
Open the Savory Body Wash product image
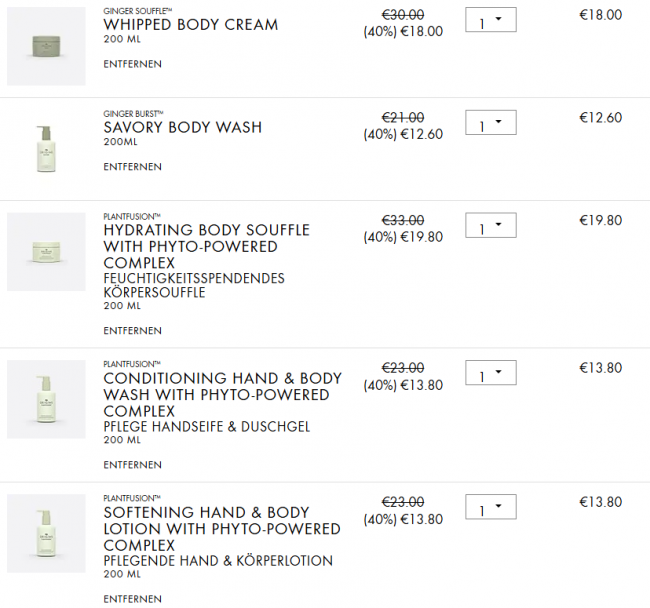[46, 149]
